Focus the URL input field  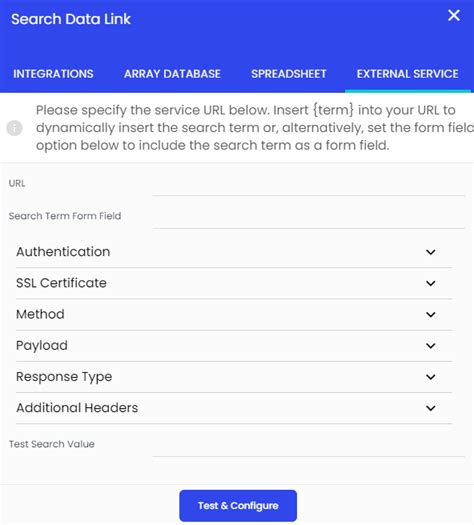tap(308, 188)
